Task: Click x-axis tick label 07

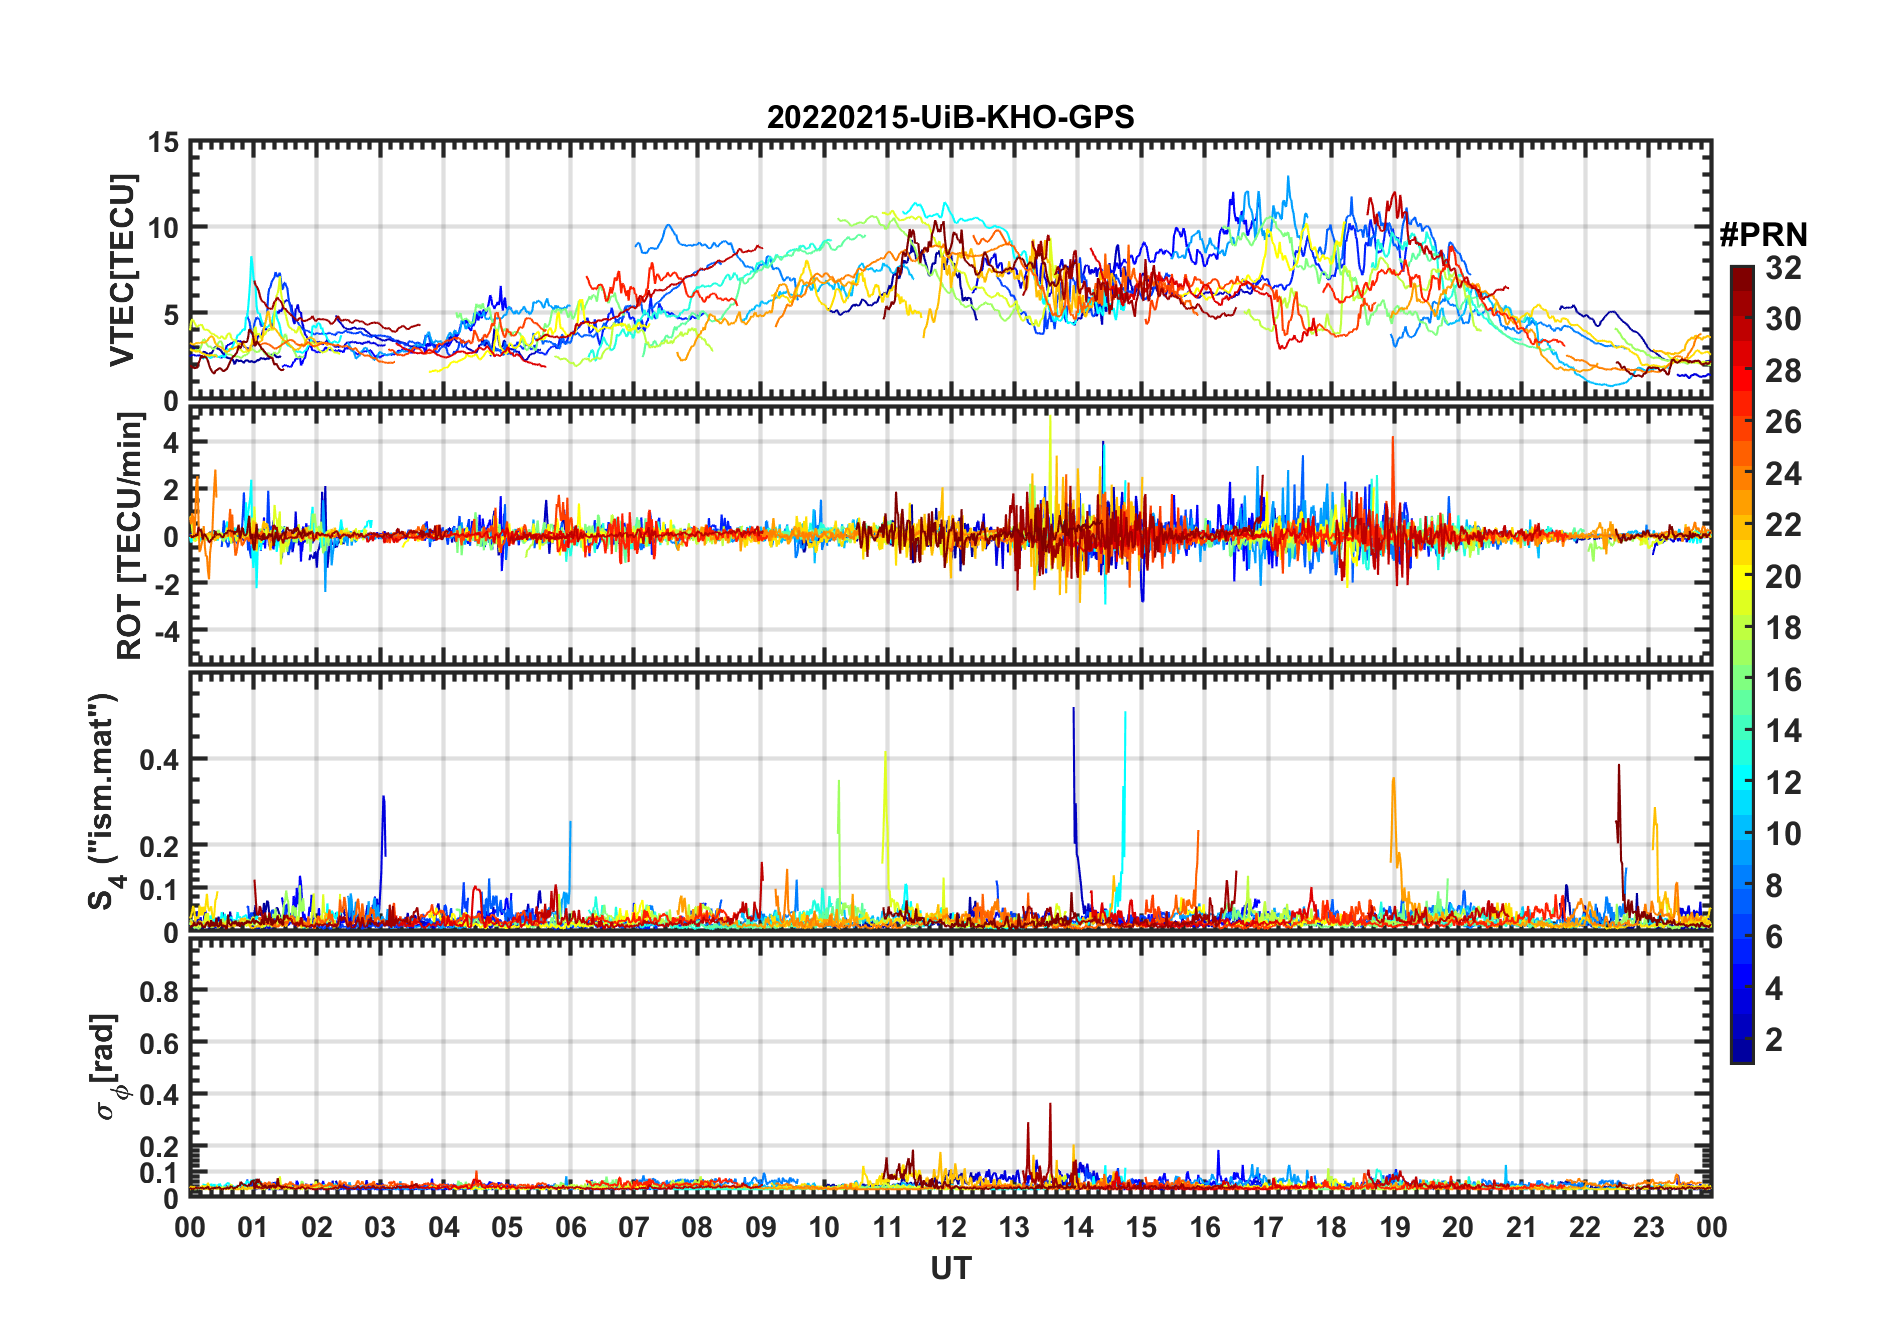Action: [634, 1228]
